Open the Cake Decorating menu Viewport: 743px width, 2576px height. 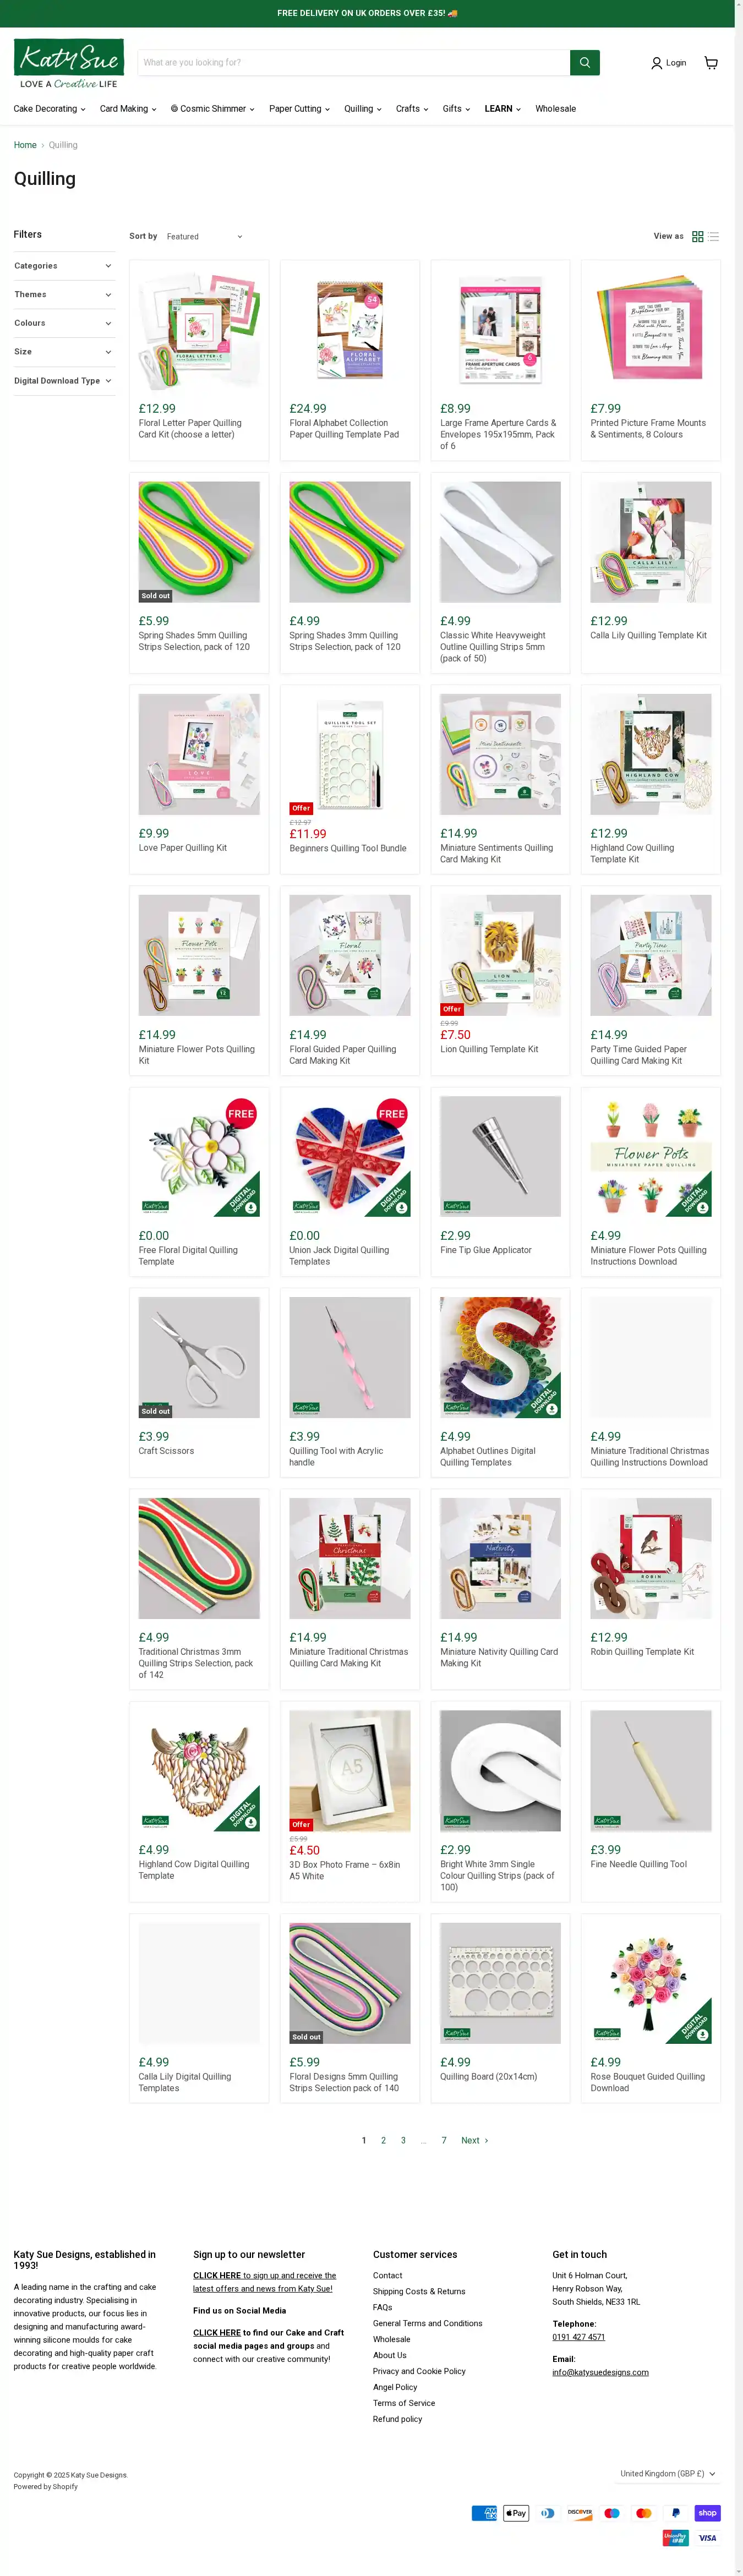pos(49,109)
